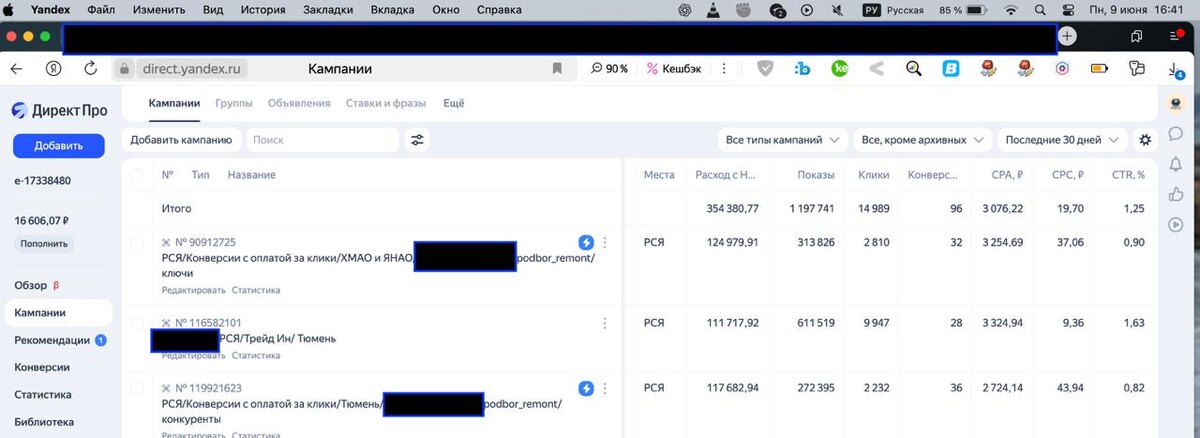Switch to the Объявления tab
The width and height of the screenshot is (1200, 438).
pyautogui.click(x=299, y=103)
